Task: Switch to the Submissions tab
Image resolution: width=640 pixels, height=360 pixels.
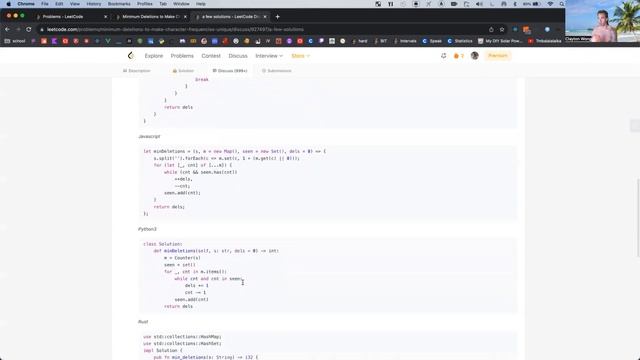Action: click(276, 71)
